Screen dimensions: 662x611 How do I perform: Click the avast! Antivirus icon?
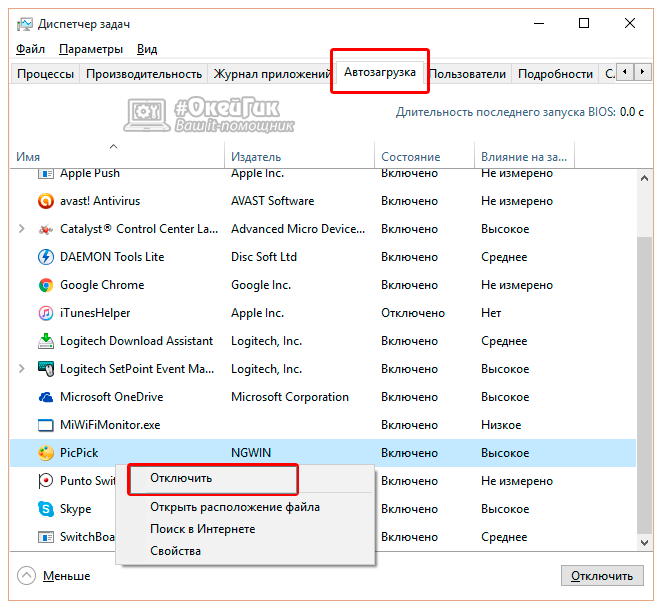click(x=45, y=201)
